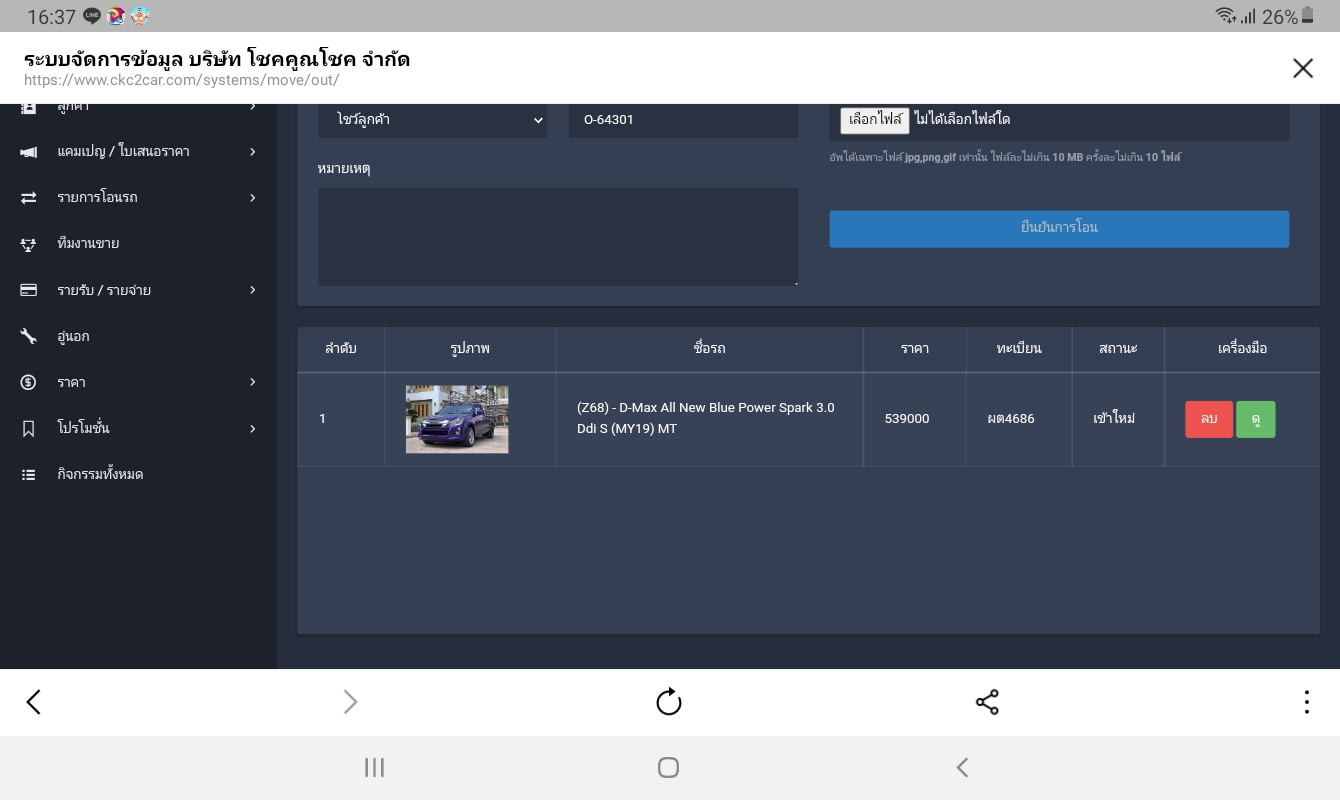Click the credit card icon for รายรับ / รายจ่าย
Screen dimensions: 1340x800
(29, 290)
